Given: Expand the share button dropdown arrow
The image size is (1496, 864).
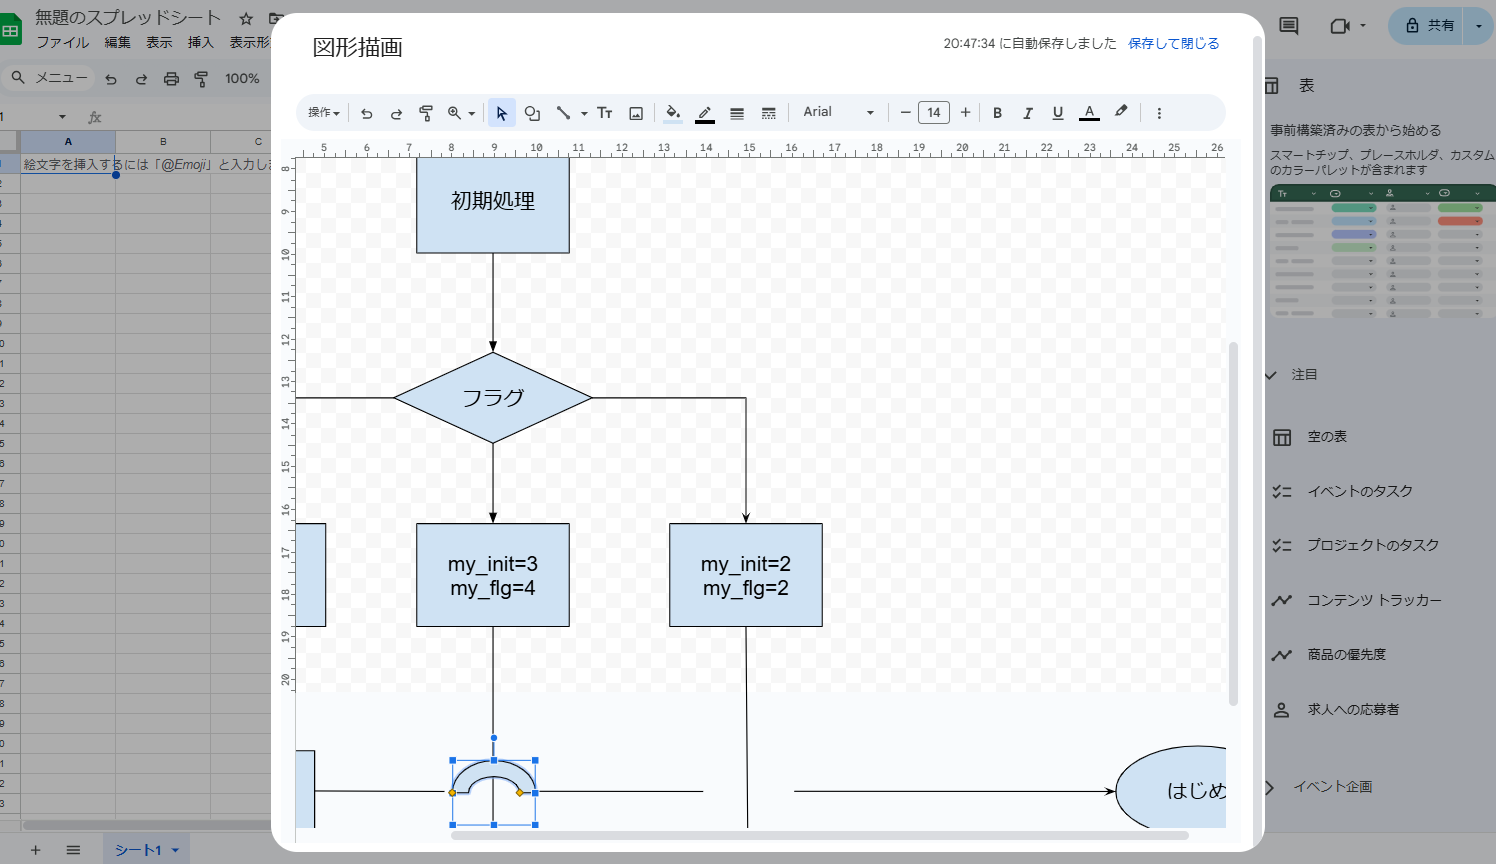Looking at the screenshot, I should tap(1479, 26).
